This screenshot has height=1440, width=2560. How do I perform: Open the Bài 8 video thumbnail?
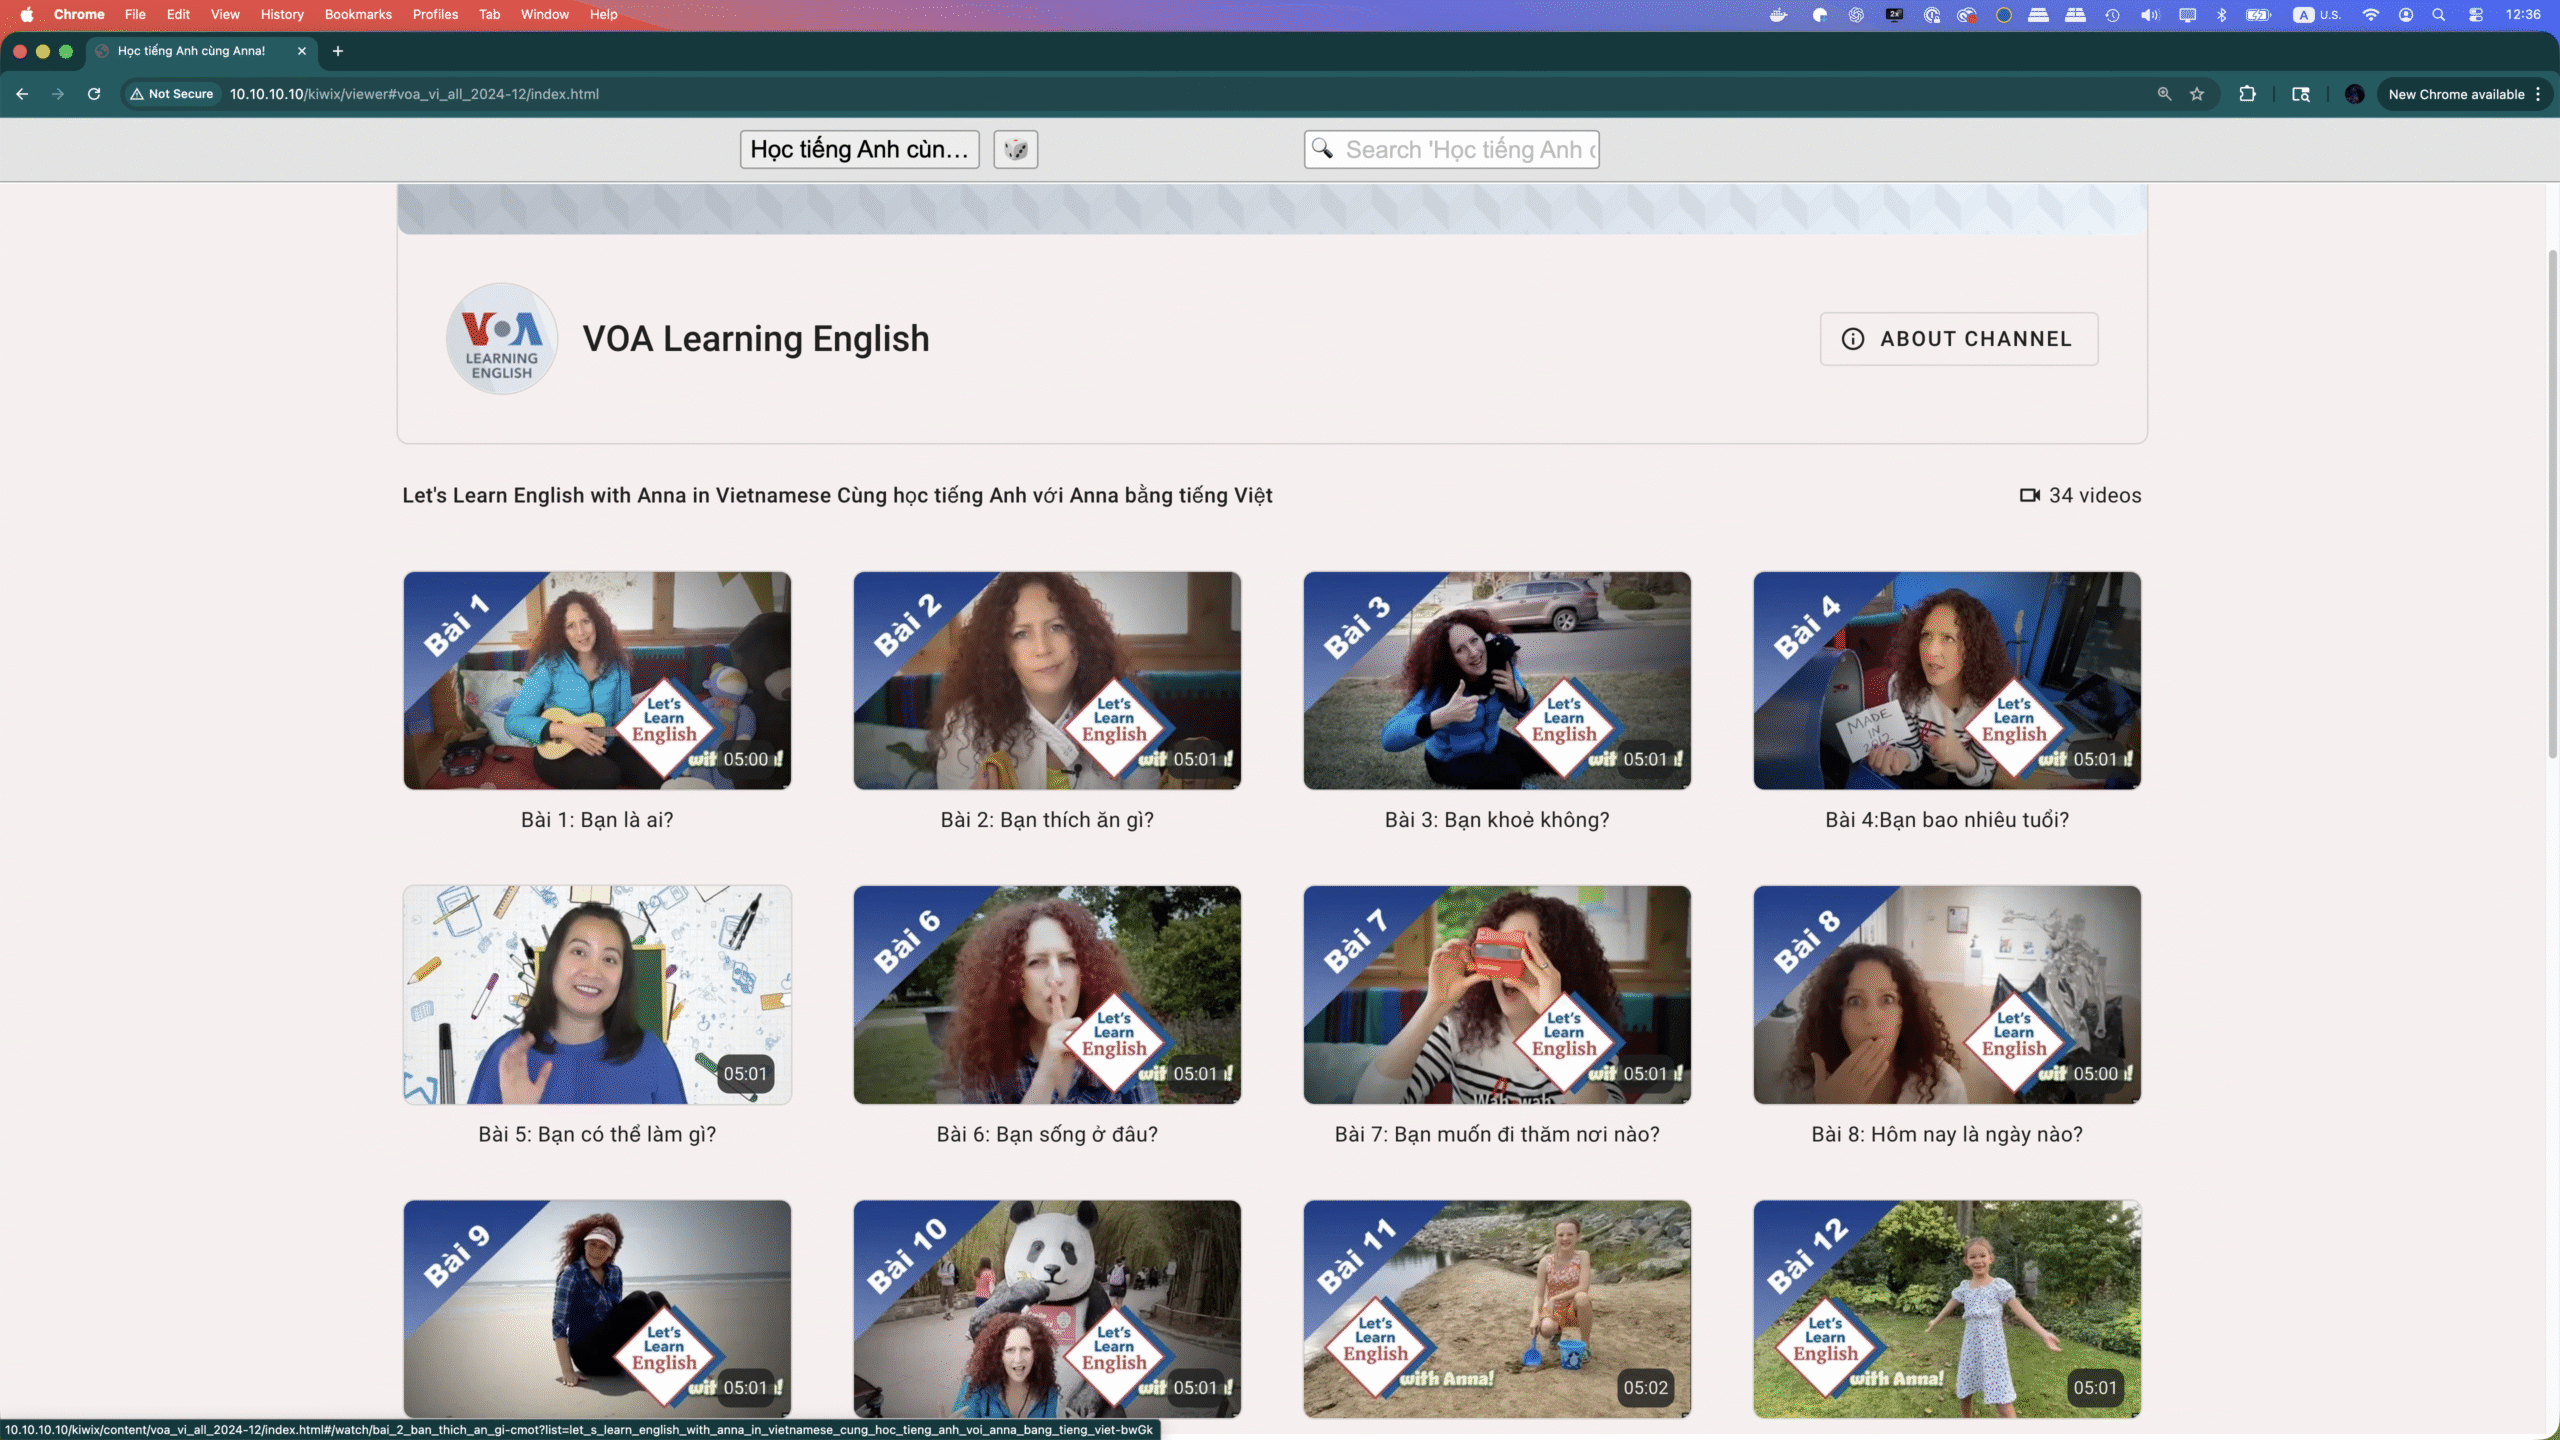[x=1946, y=994]
